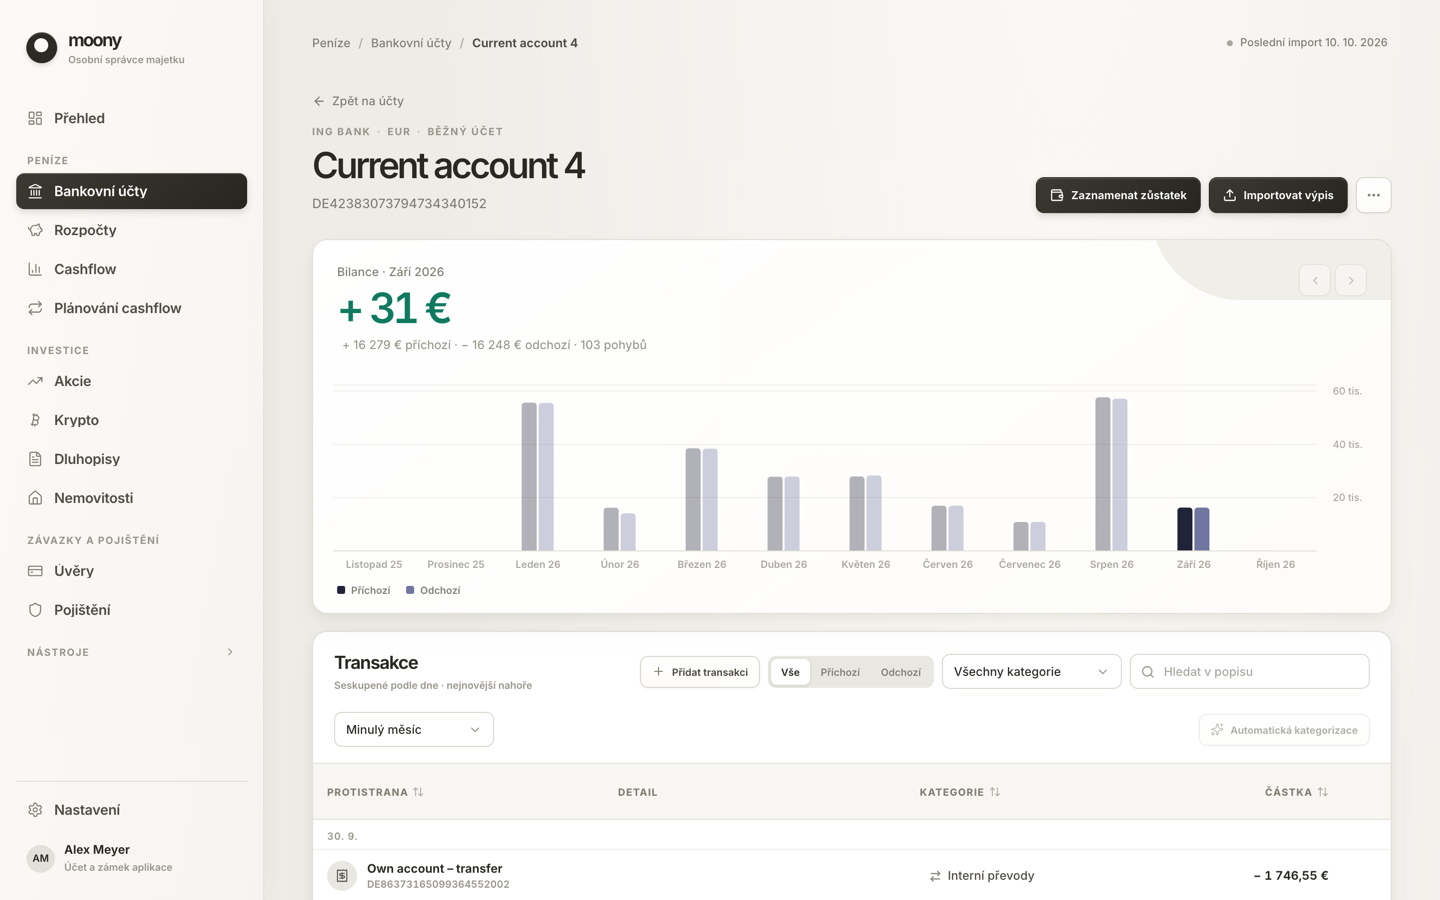Click the Krypto bitcoin icon
Screen dimensions: 1440x900
pos(35,420)
